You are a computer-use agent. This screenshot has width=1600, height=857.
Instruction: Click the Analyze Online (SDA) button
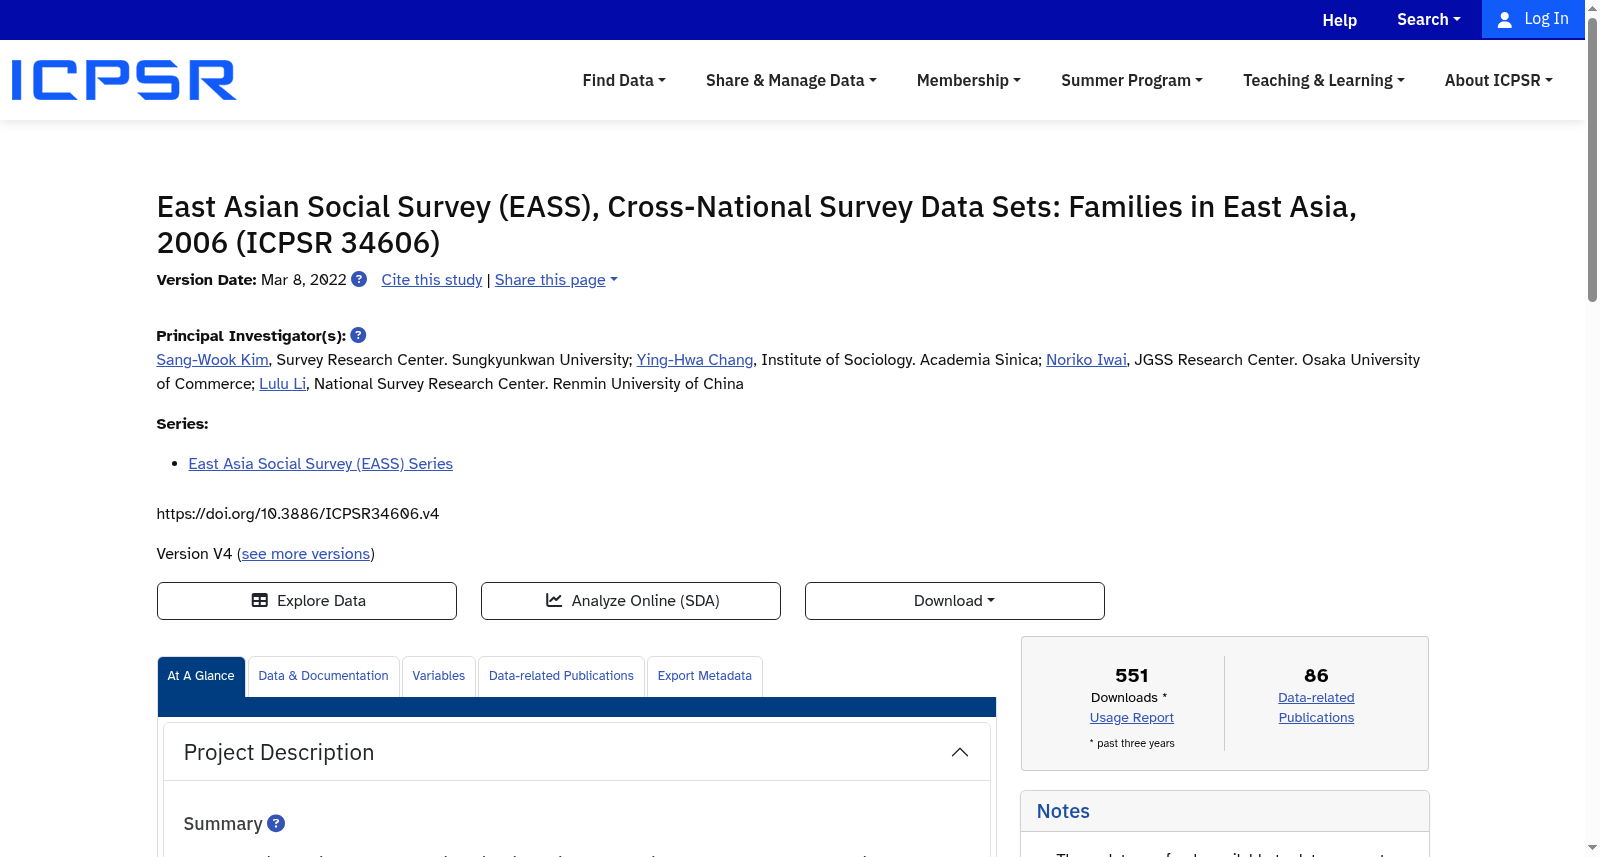click(x=631, y=601)
